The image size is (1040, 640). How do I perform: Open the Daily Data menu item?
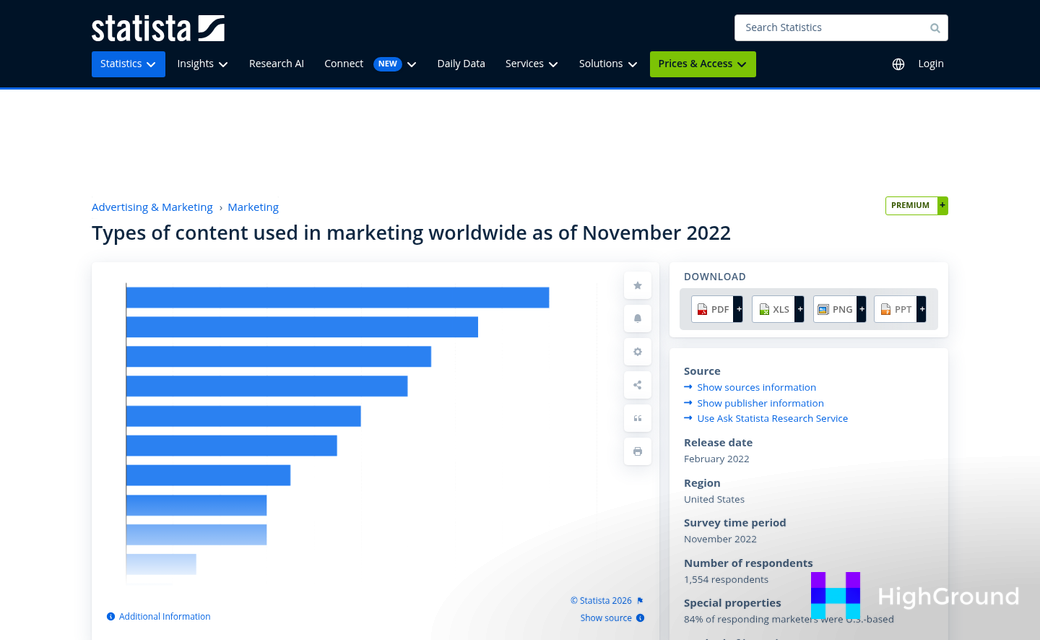click(461, 63)
